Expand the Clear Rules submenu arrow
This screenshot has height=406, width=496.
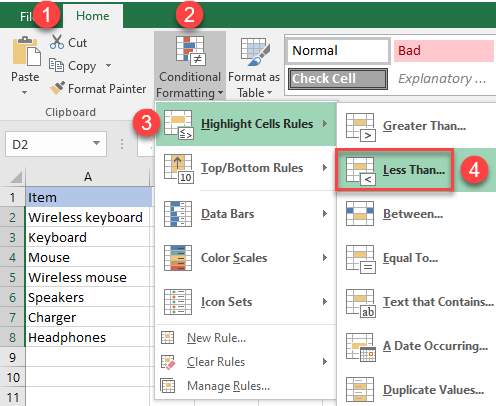tap(325, 362)
